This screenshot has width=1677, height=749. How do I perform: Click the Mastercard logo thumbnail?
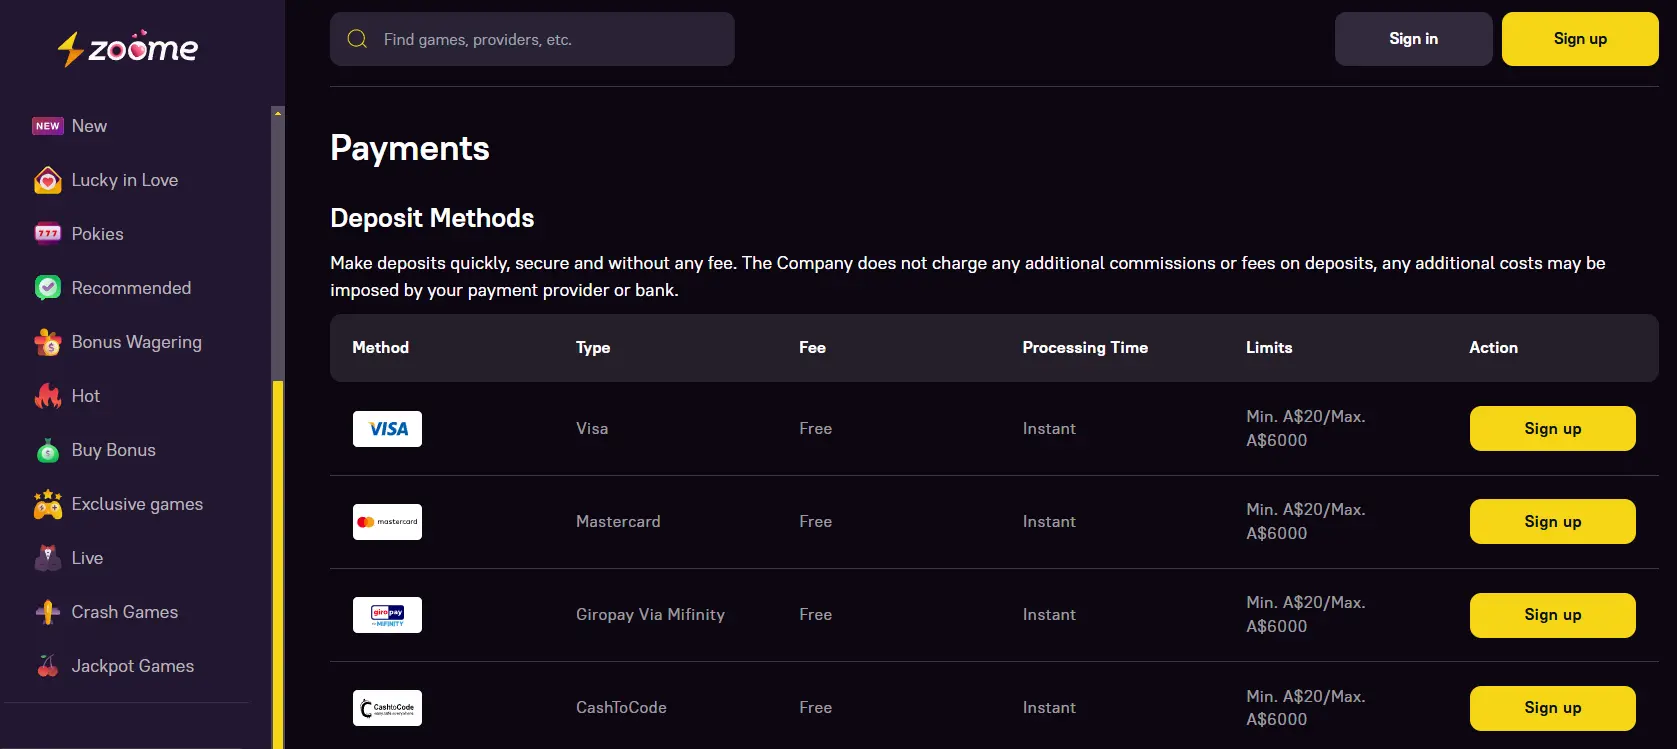coord(387,522)
